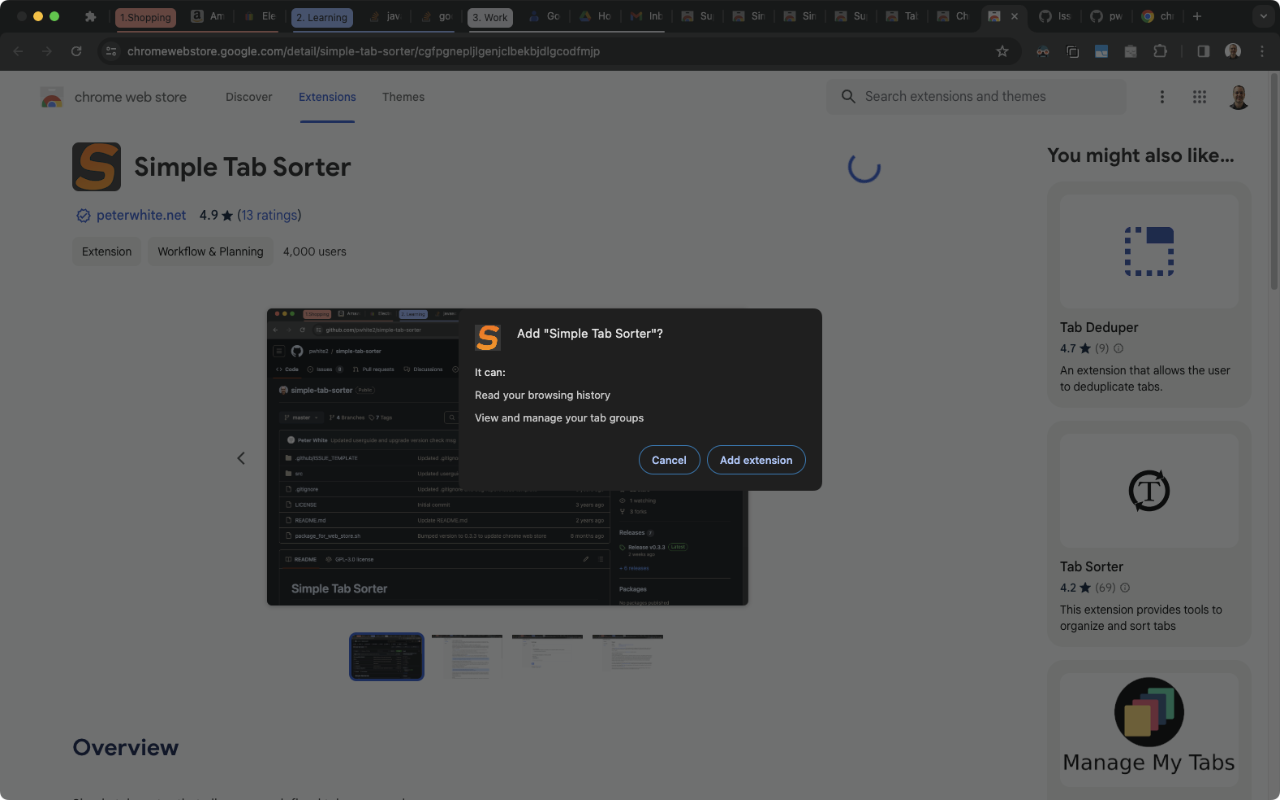The image size is (1280, 800).
Task: Click the Add extension button
Action: tap(756, 459)
